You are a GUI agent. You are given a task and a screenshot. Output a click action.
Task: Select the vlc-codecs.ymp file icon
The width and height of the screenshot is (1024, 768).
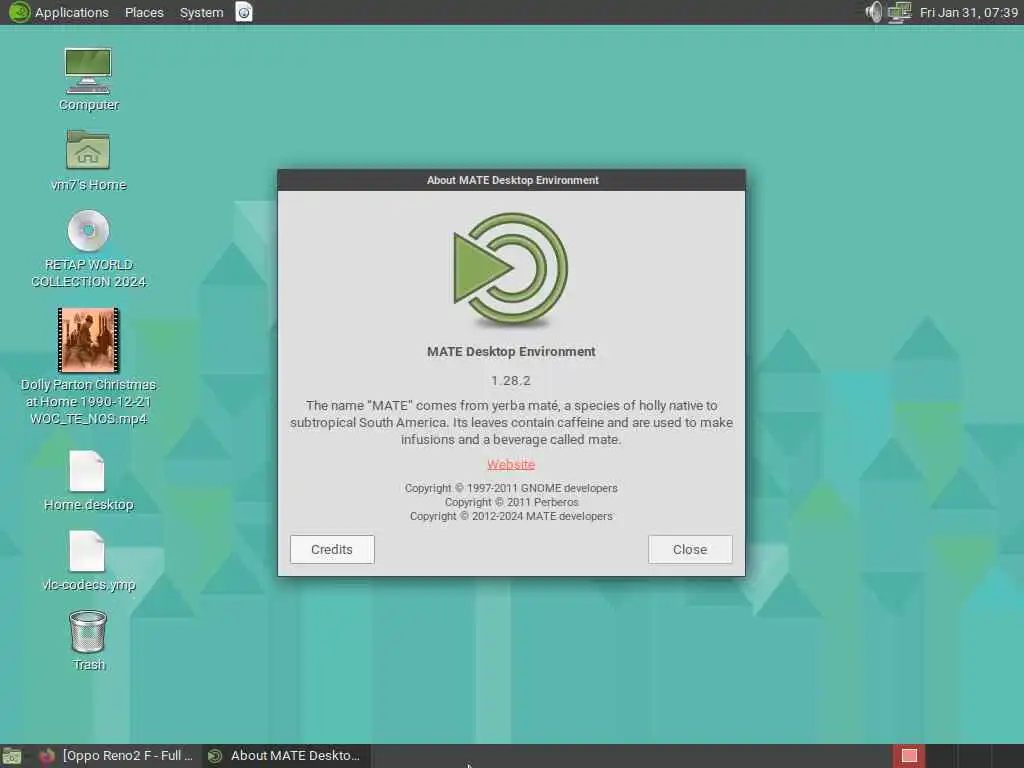tap(87, 551)
